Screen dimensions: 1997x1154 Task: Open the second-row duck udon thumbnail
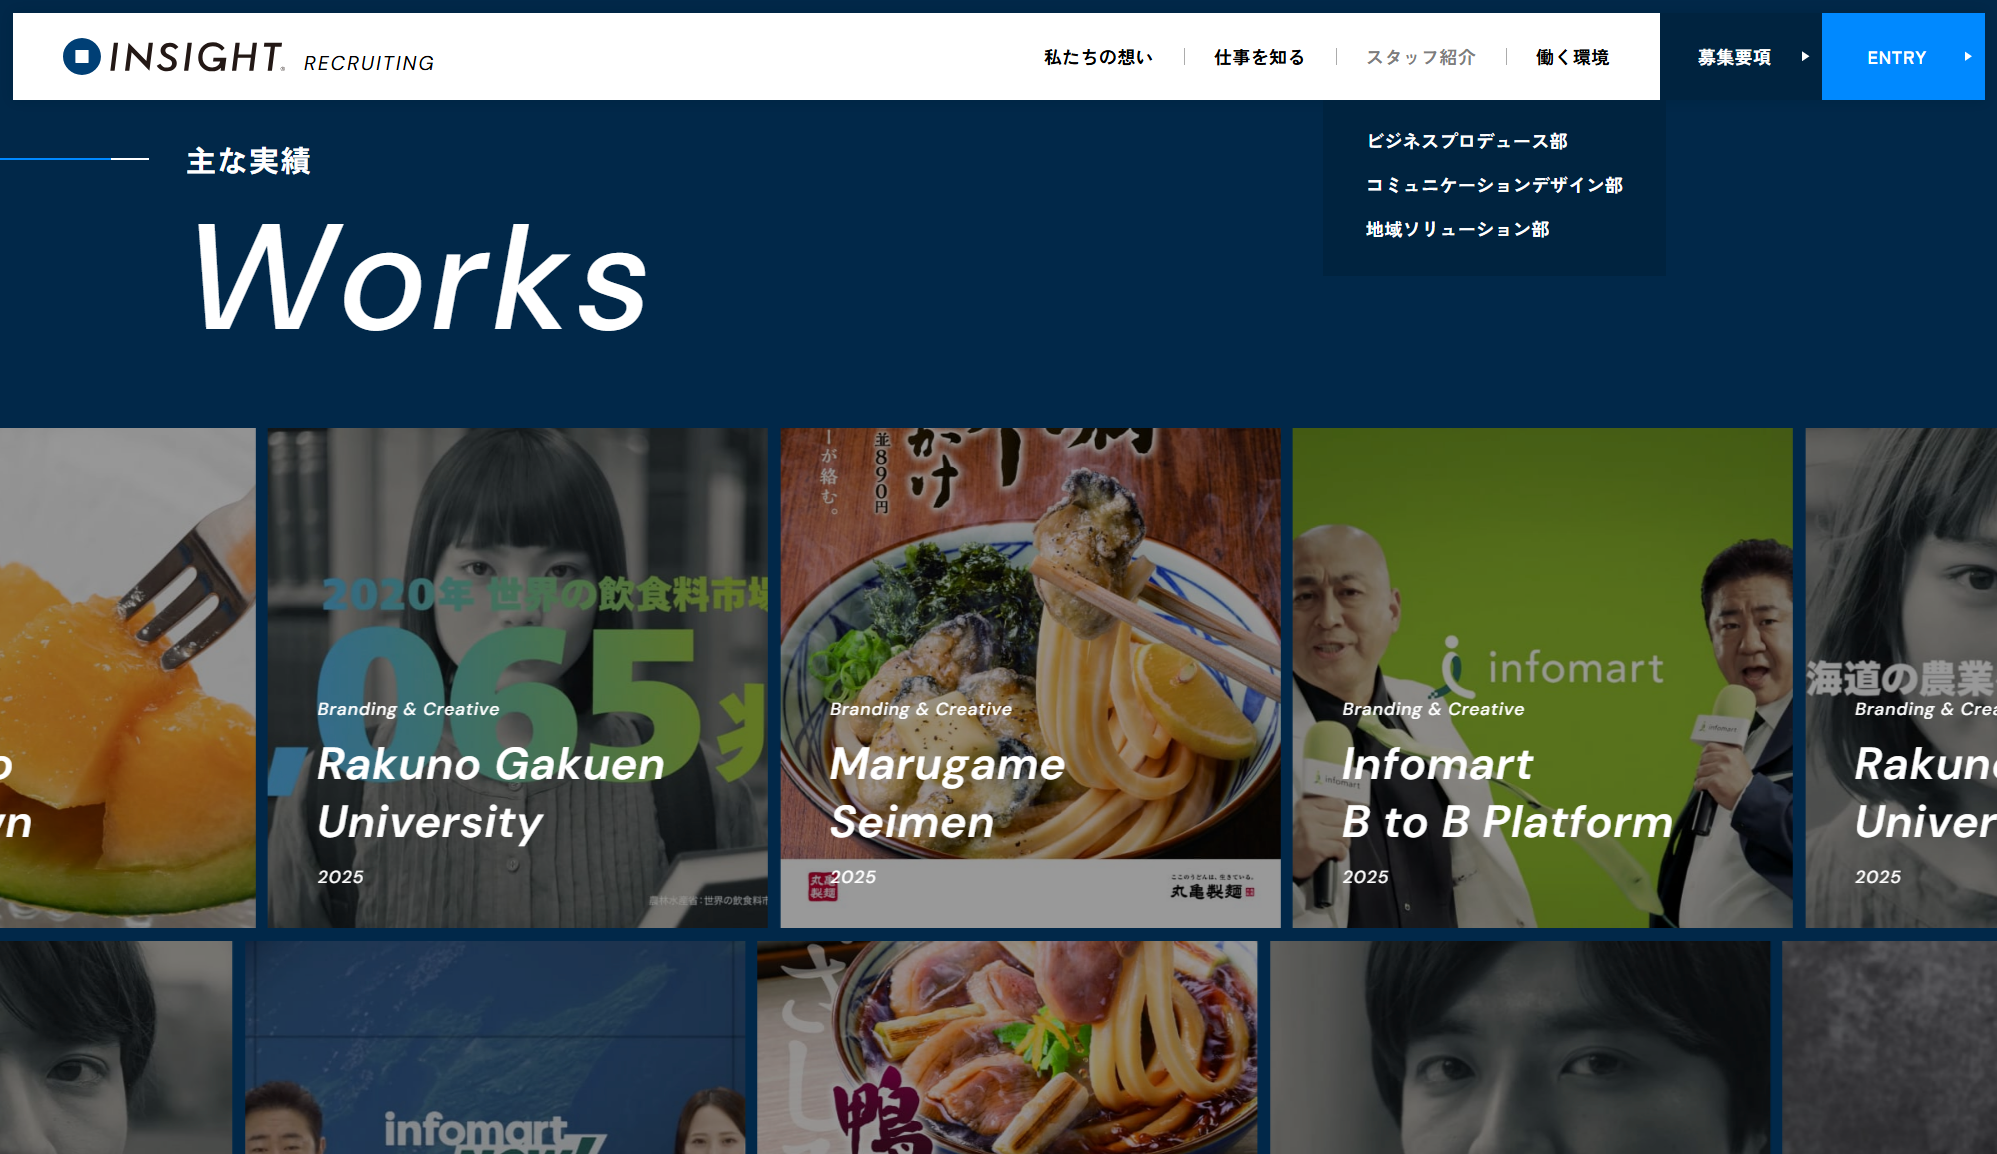coord(1007,1047)
